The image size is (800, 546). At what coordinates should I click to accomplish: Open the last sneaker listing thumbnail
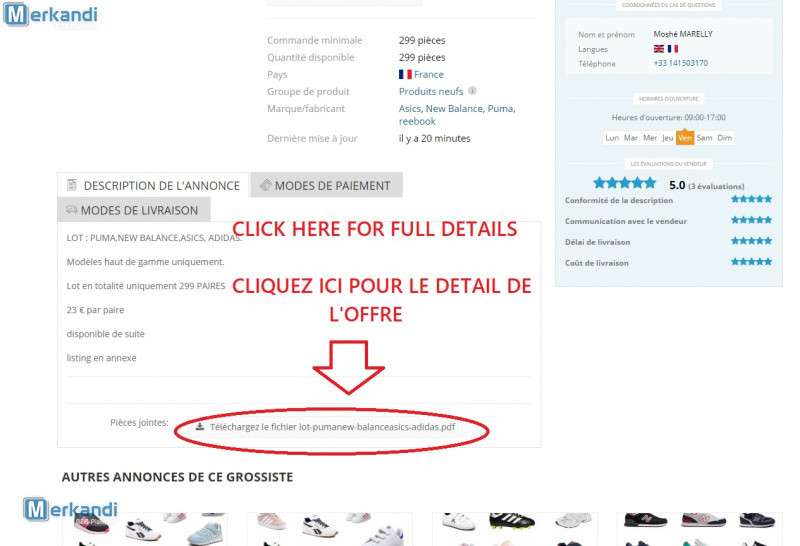point(699,529)
